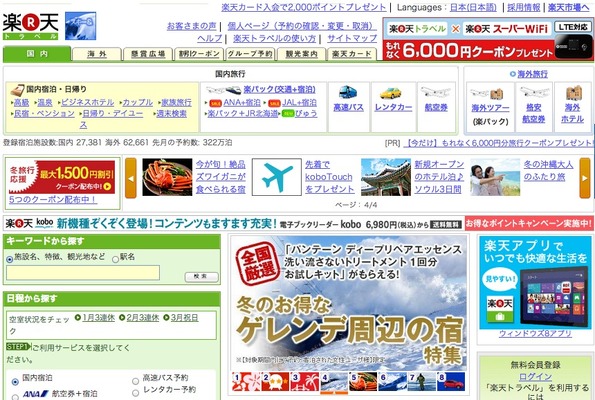The width and height of the screenshot is (595, 400).
Task: Open the 楽天カード tab
Action: 352,54
